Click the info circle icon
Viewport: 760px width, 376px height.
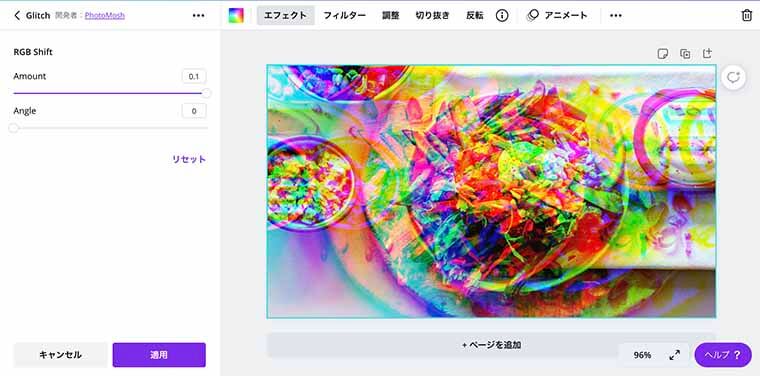(502, 16)
